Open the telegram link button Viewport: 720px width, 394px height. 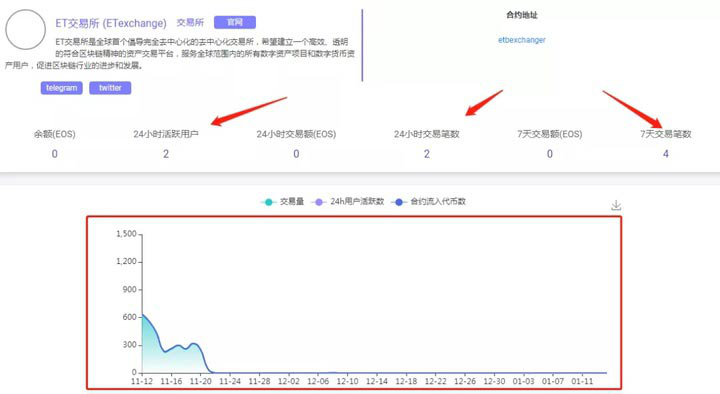(x=62, y=88)
